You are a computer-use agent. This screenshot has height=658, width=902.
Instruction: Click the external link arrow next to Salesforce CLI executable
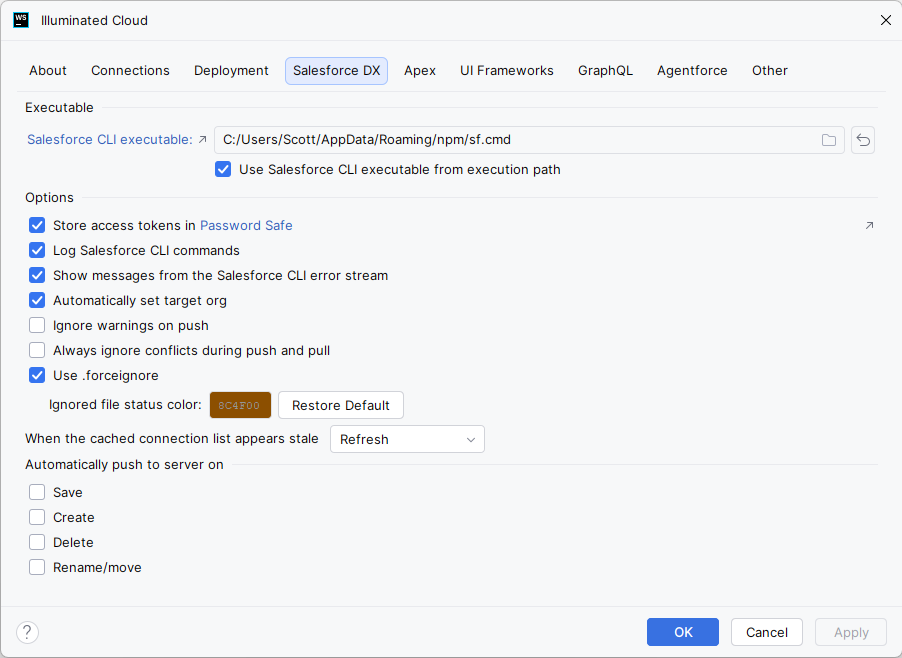(202, 139)
